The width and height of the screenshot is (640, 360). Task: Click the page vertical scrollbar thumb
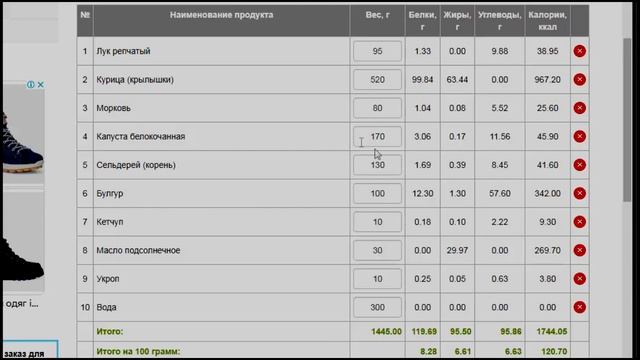pos(627,120)
